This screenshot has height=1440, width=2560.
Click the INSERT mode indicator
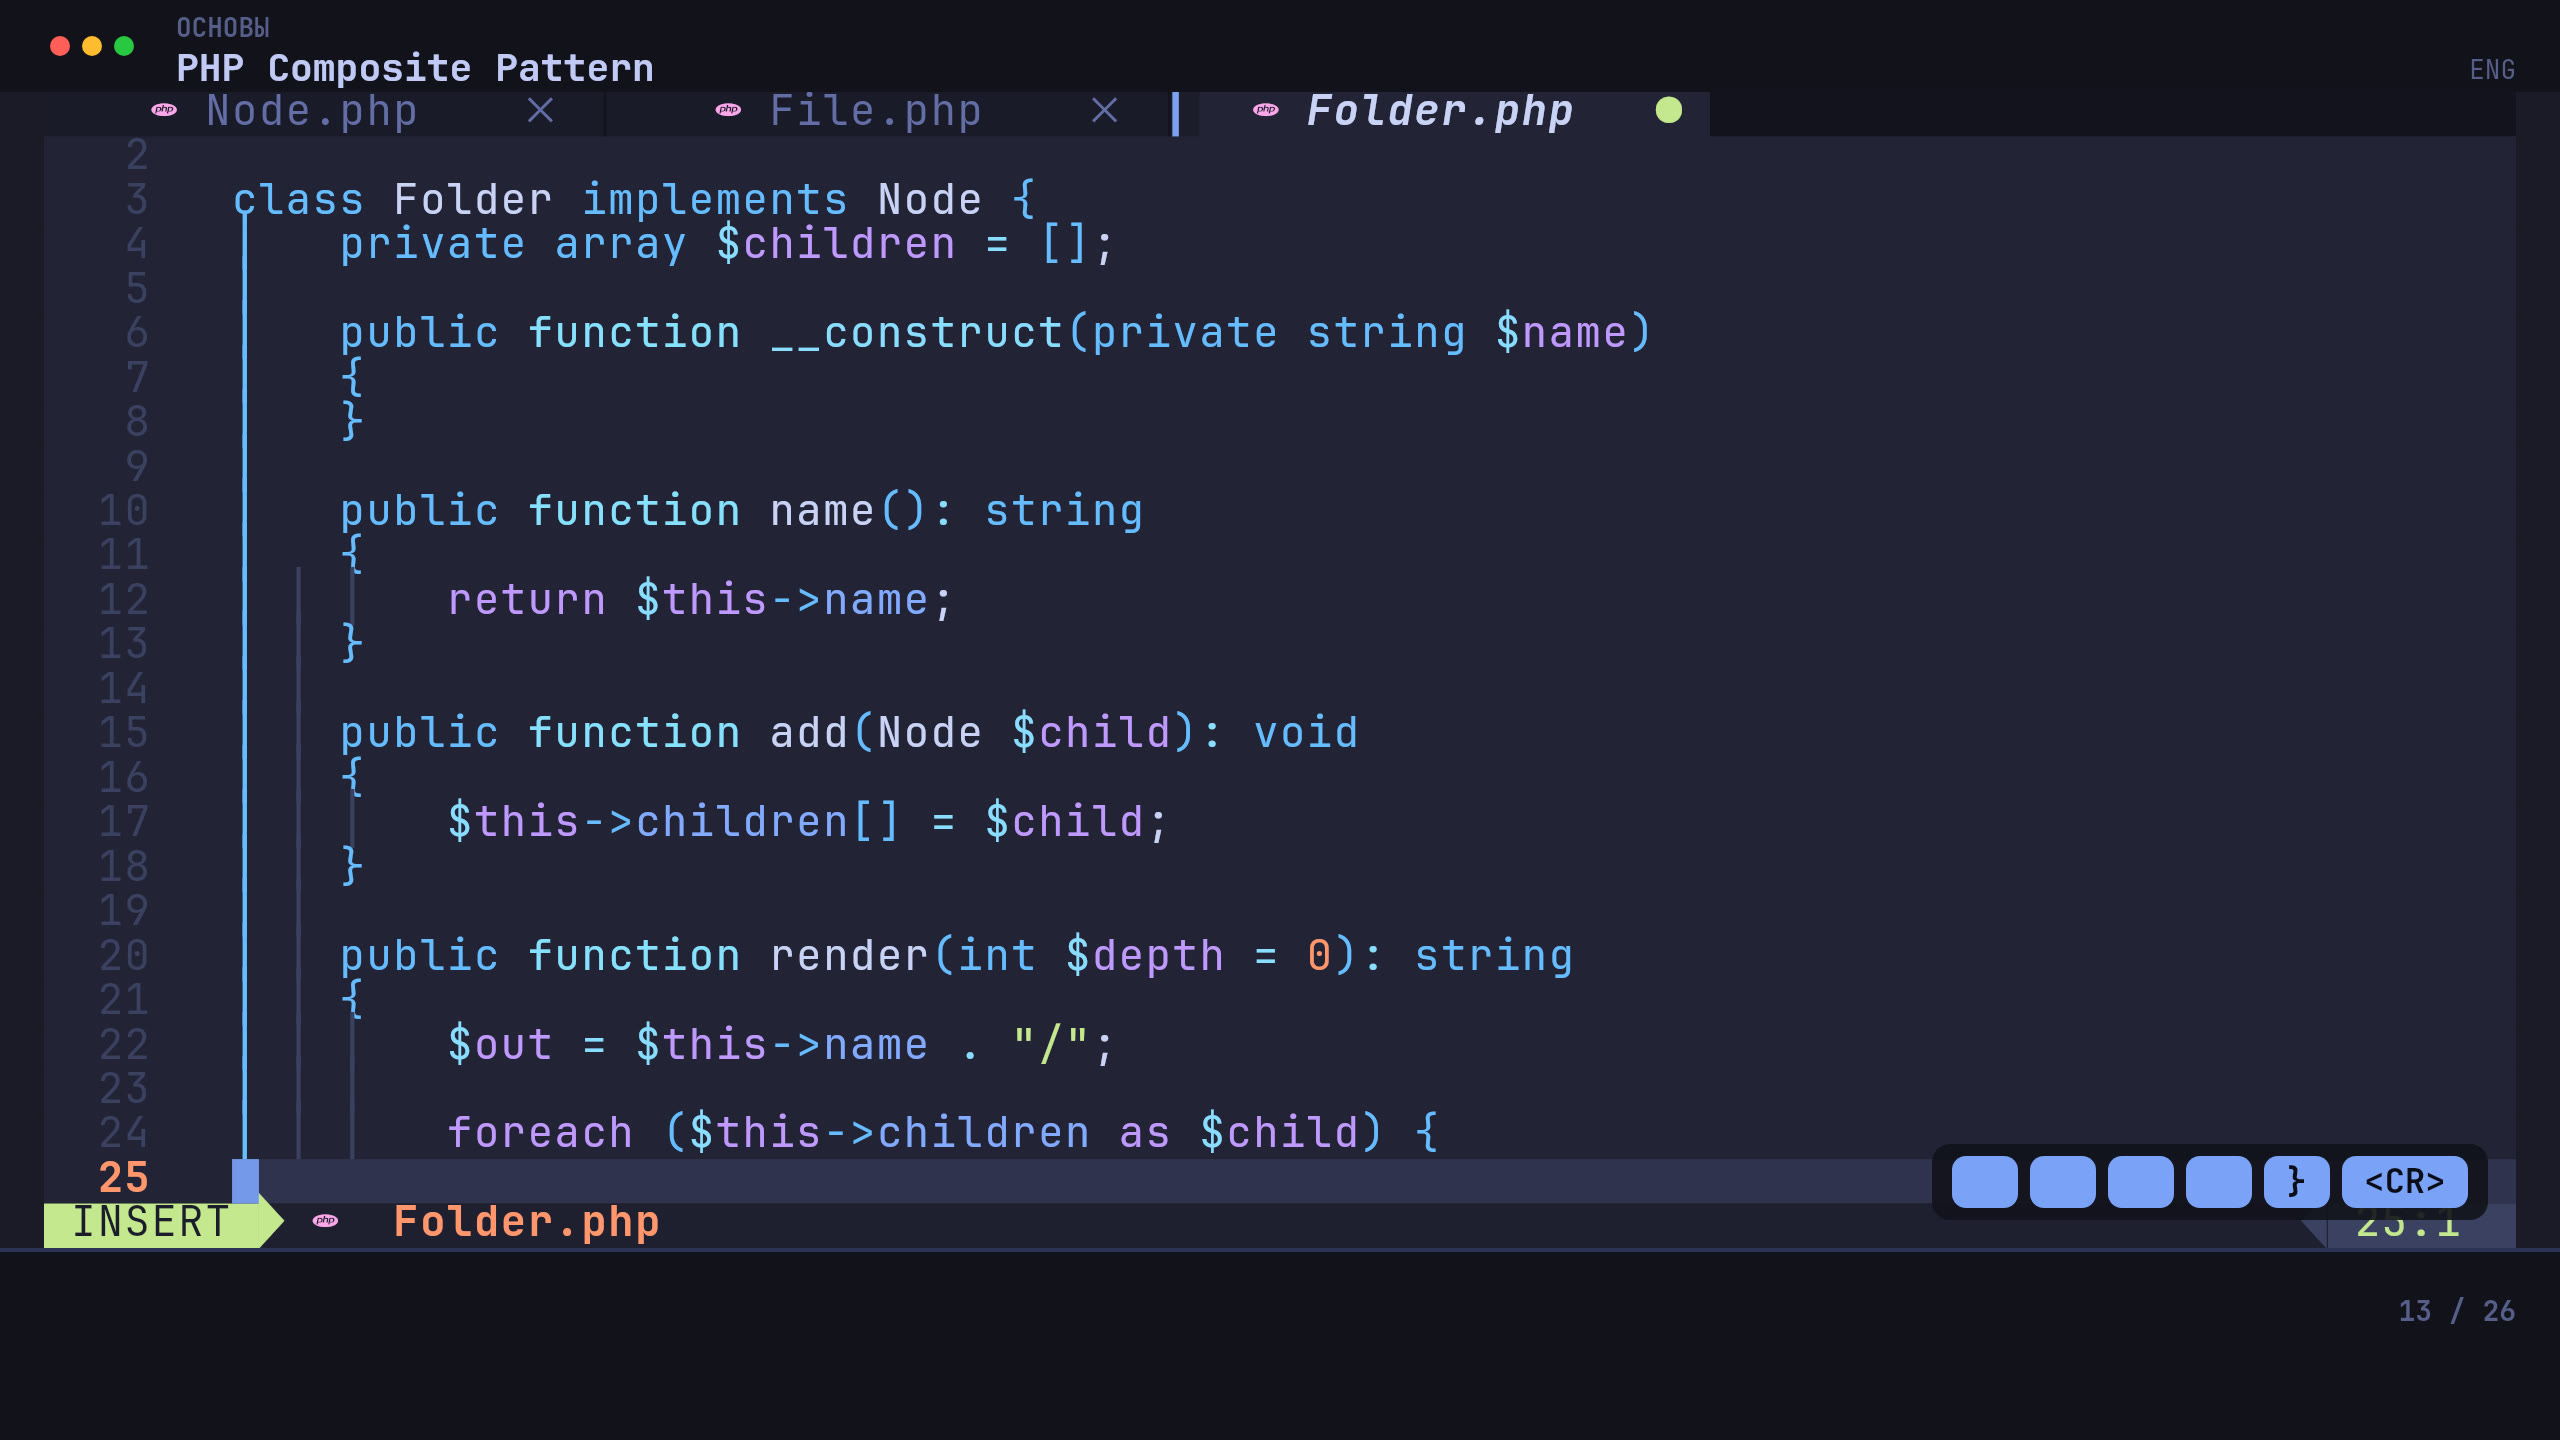[x=152, y=1222]
